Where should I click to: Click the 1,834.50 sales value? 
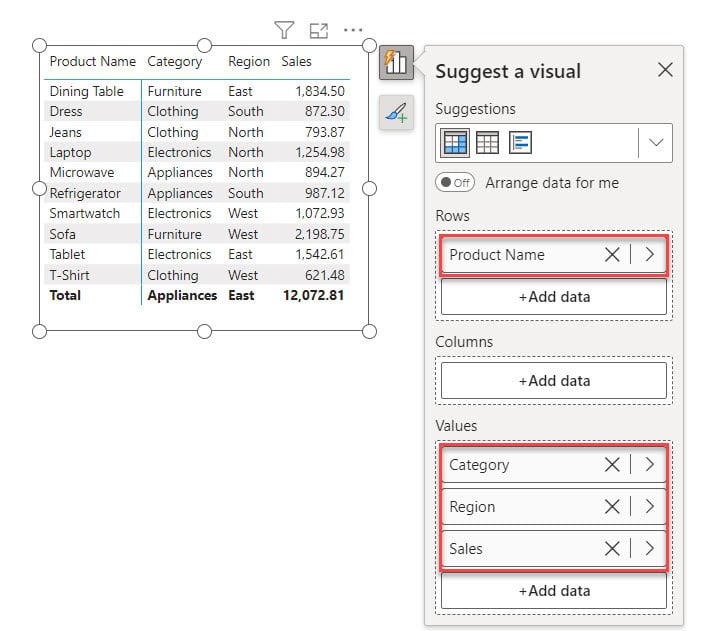point(320,91)
